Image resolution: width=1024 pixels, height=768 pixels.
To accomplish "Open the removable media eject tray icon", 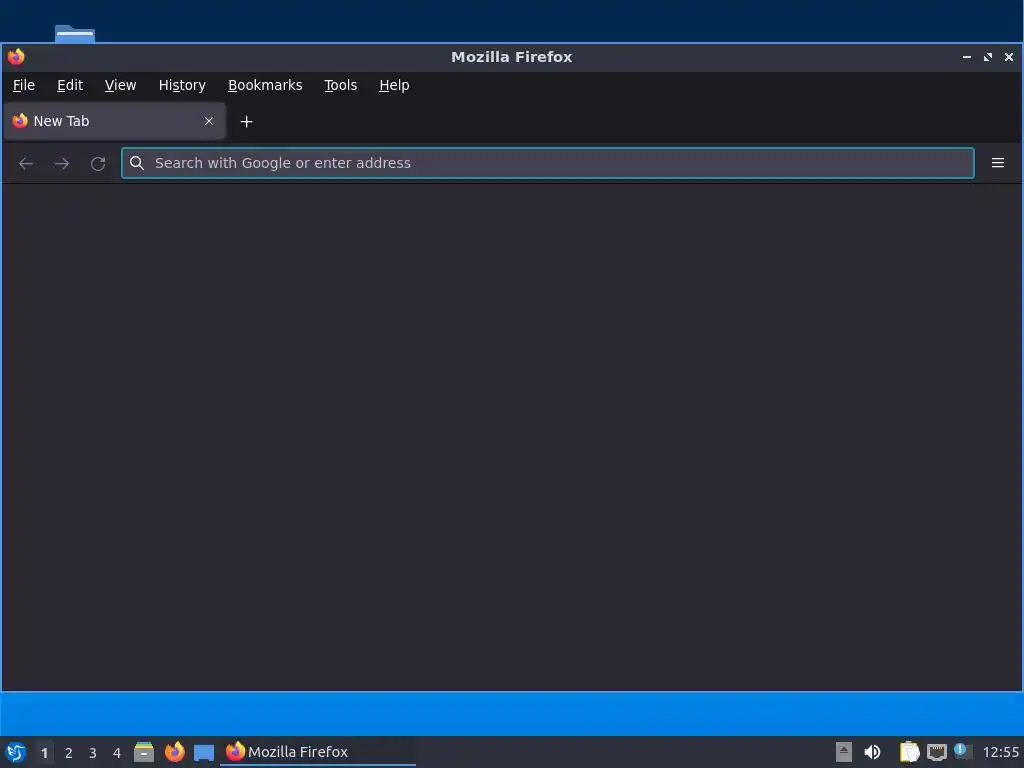I will [x=844, y=752].
